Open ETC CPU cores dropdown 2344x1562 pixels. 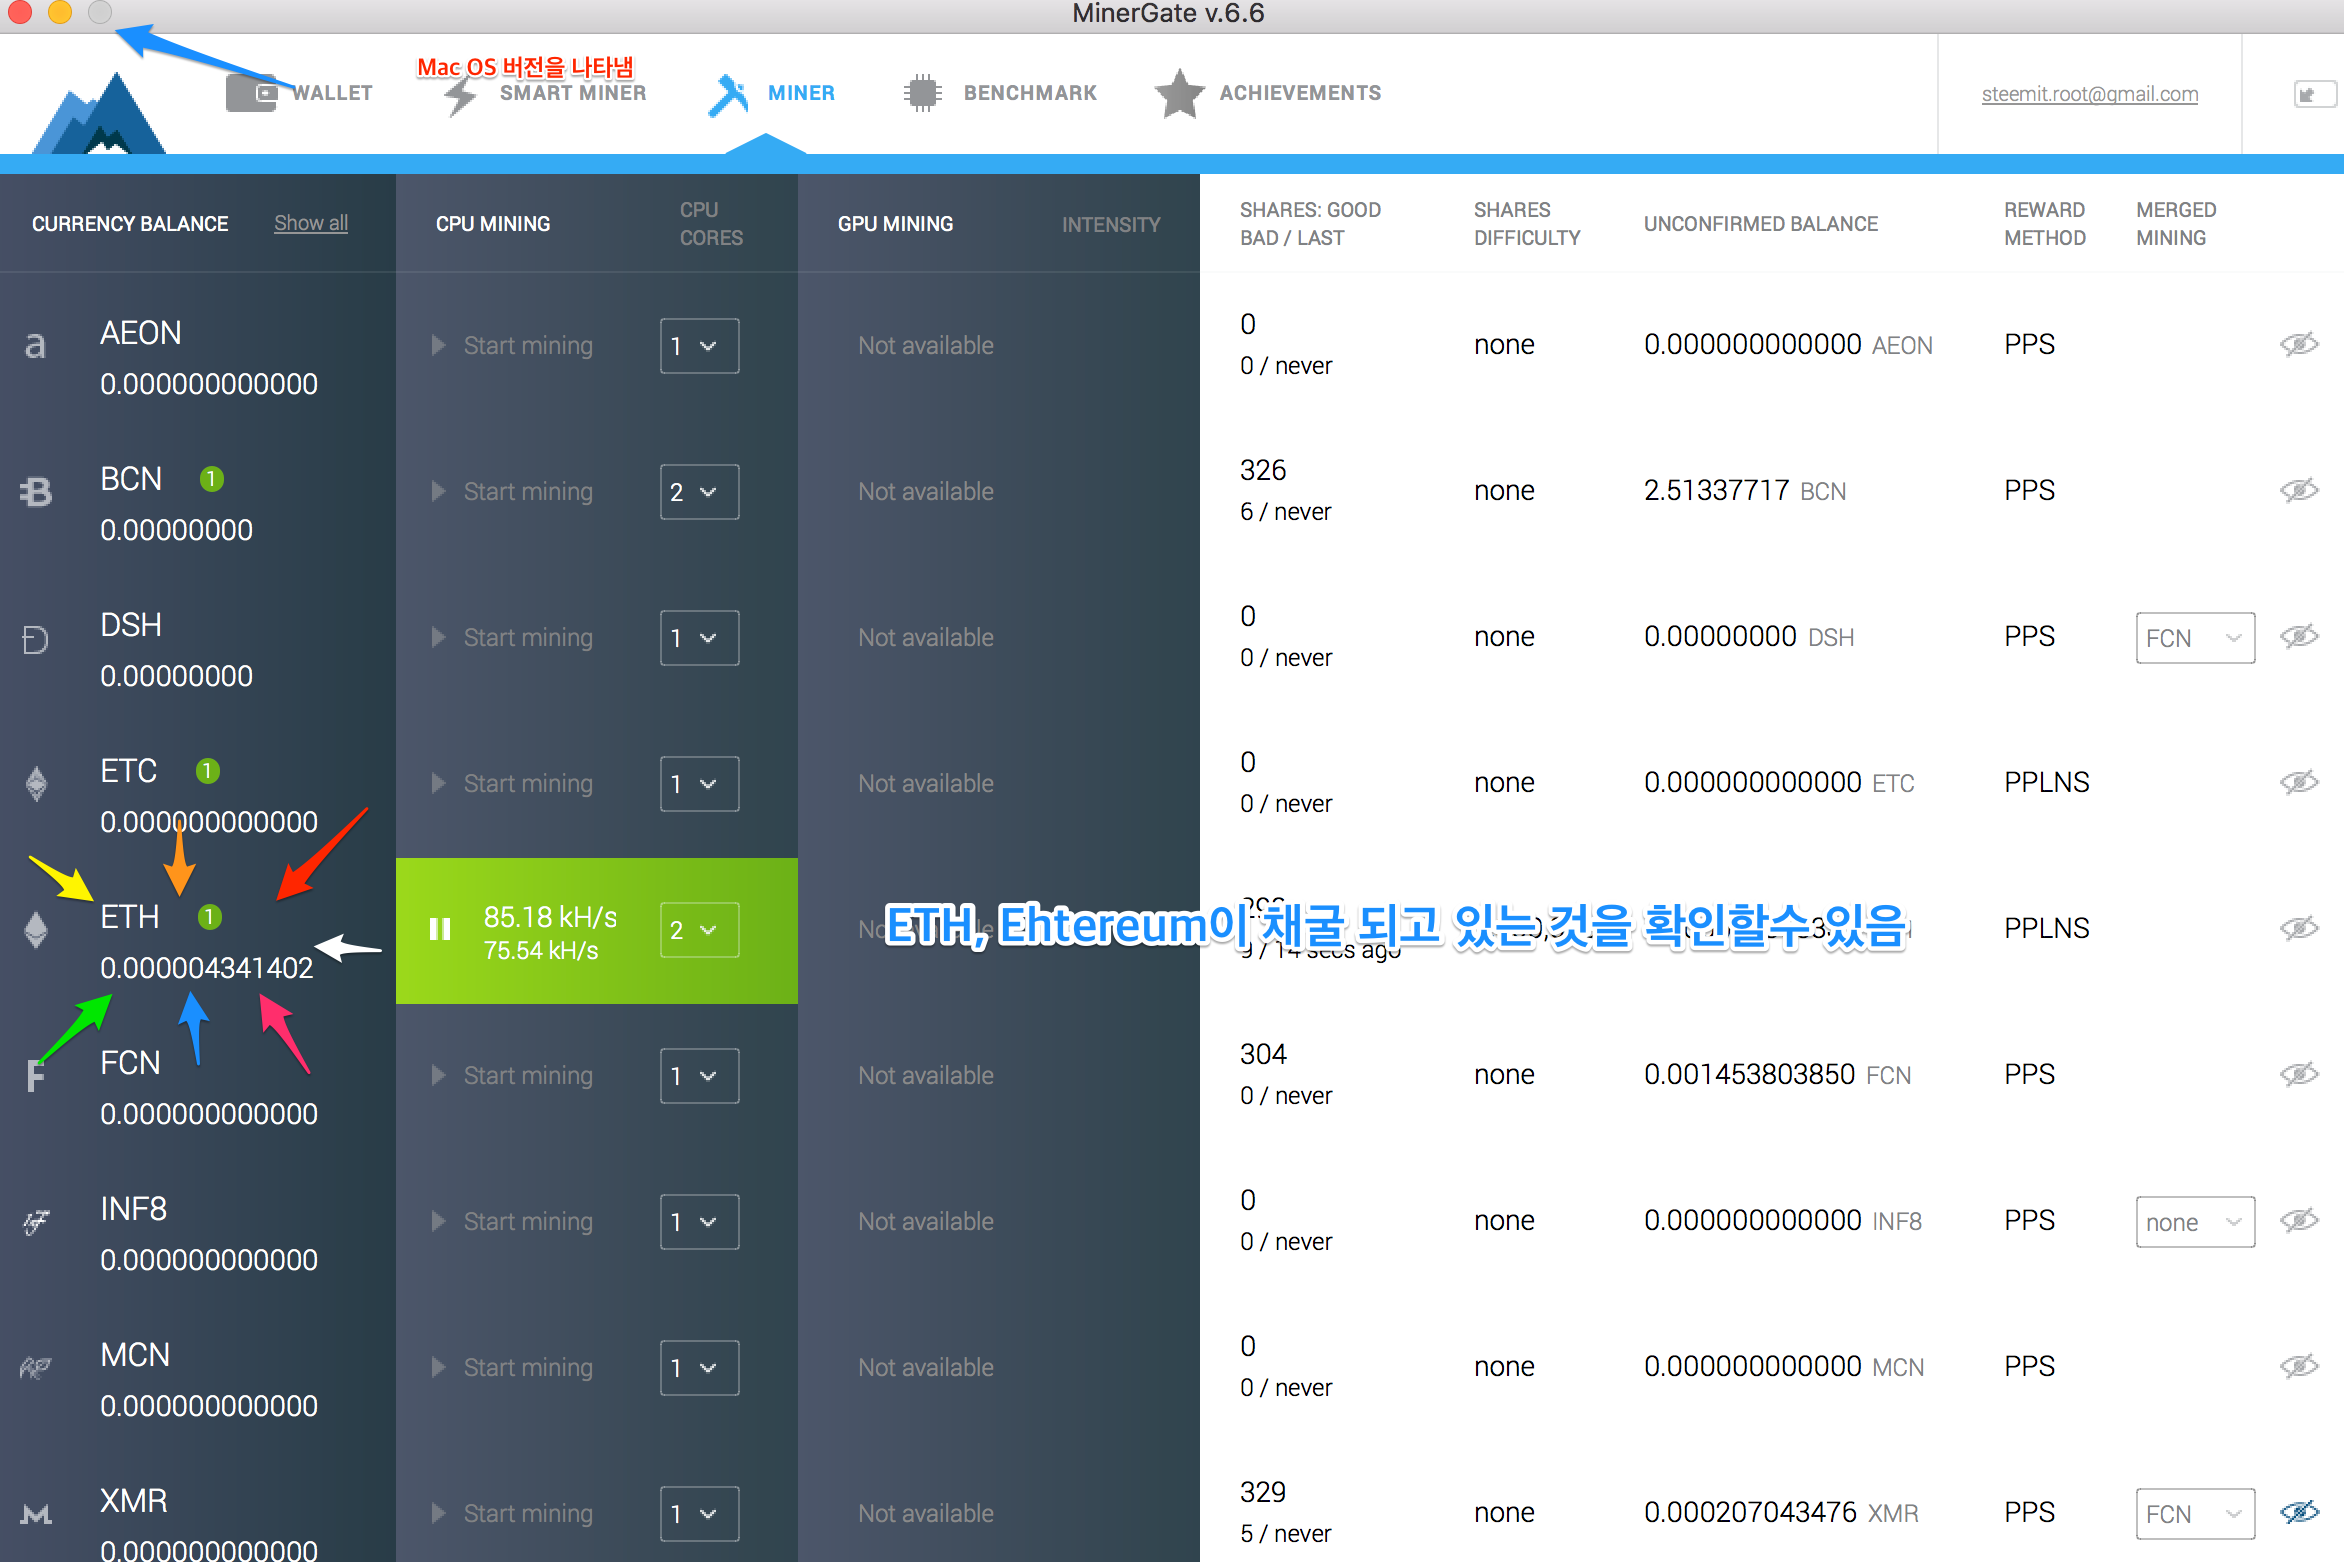[699, 784]
